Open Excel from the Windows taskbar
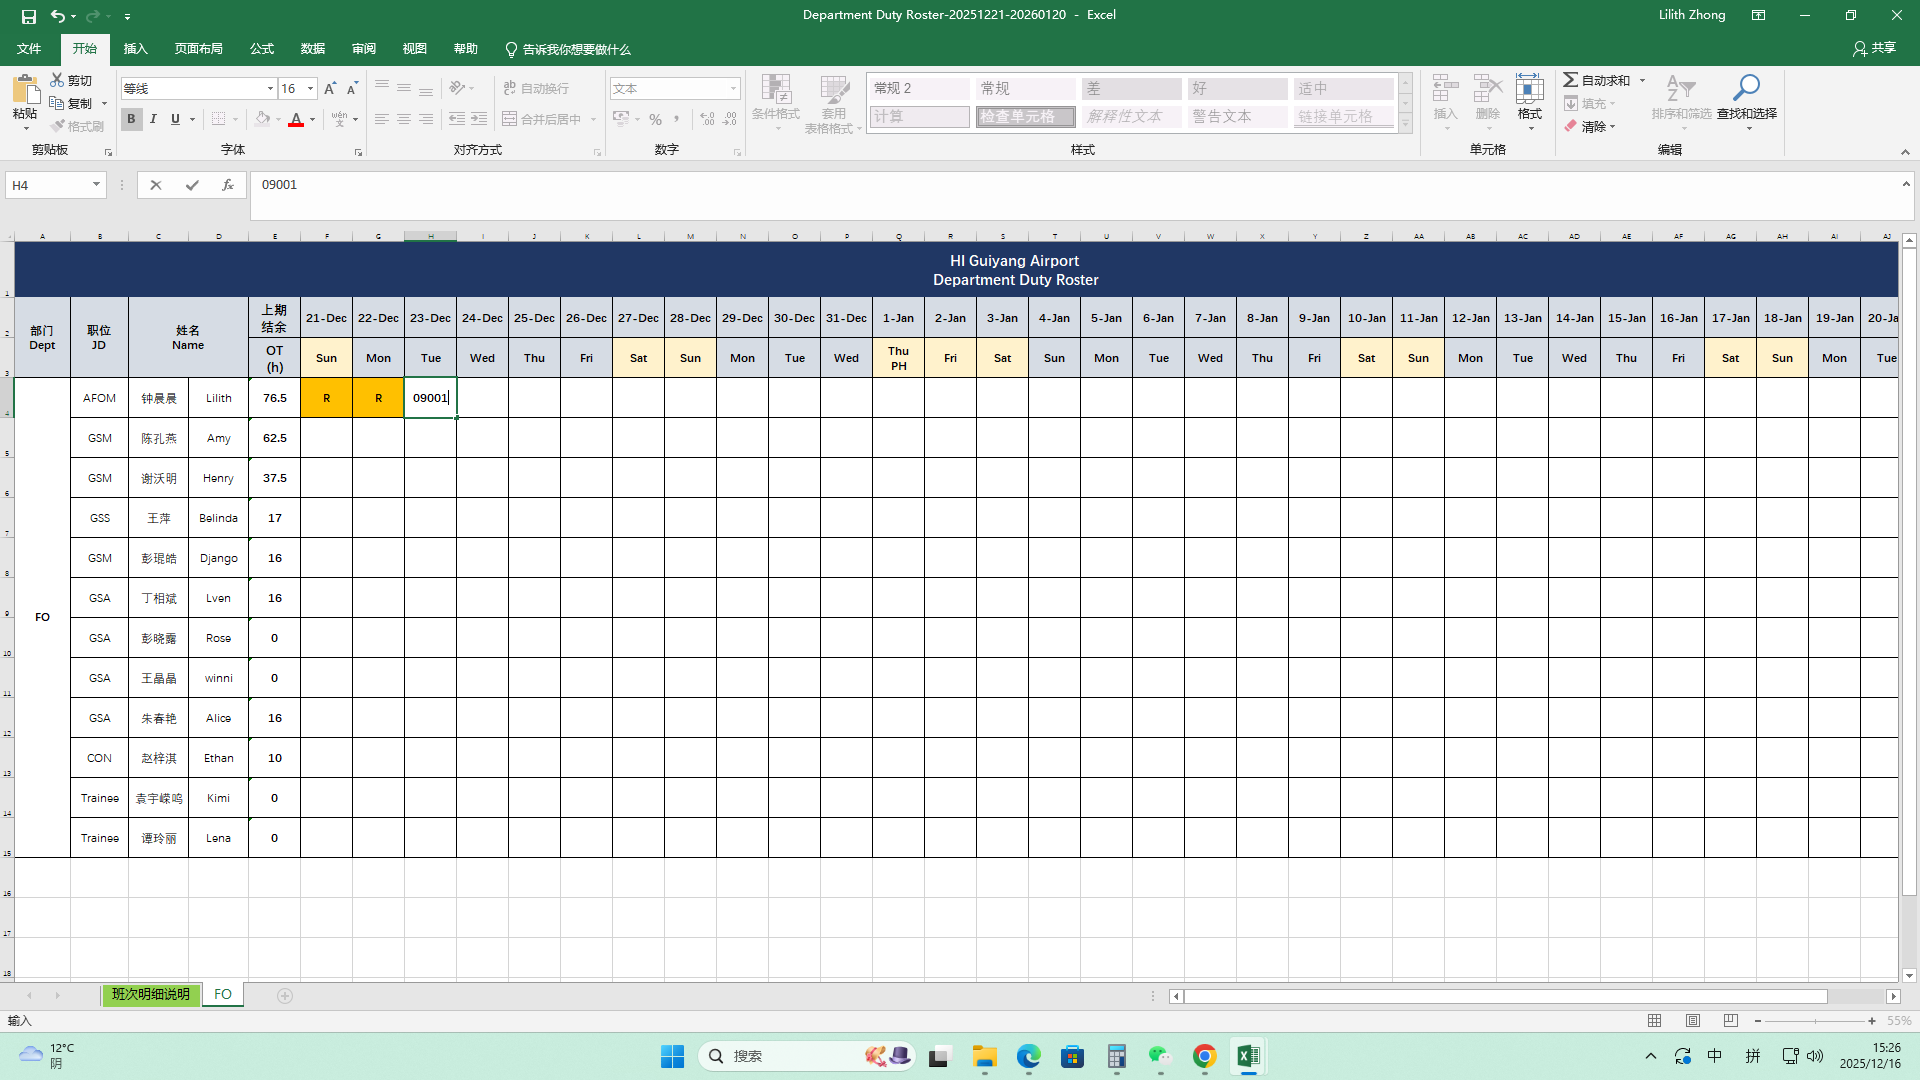The height and width of the screenshot is (1080, 1920). (x=1247, y=1056)
